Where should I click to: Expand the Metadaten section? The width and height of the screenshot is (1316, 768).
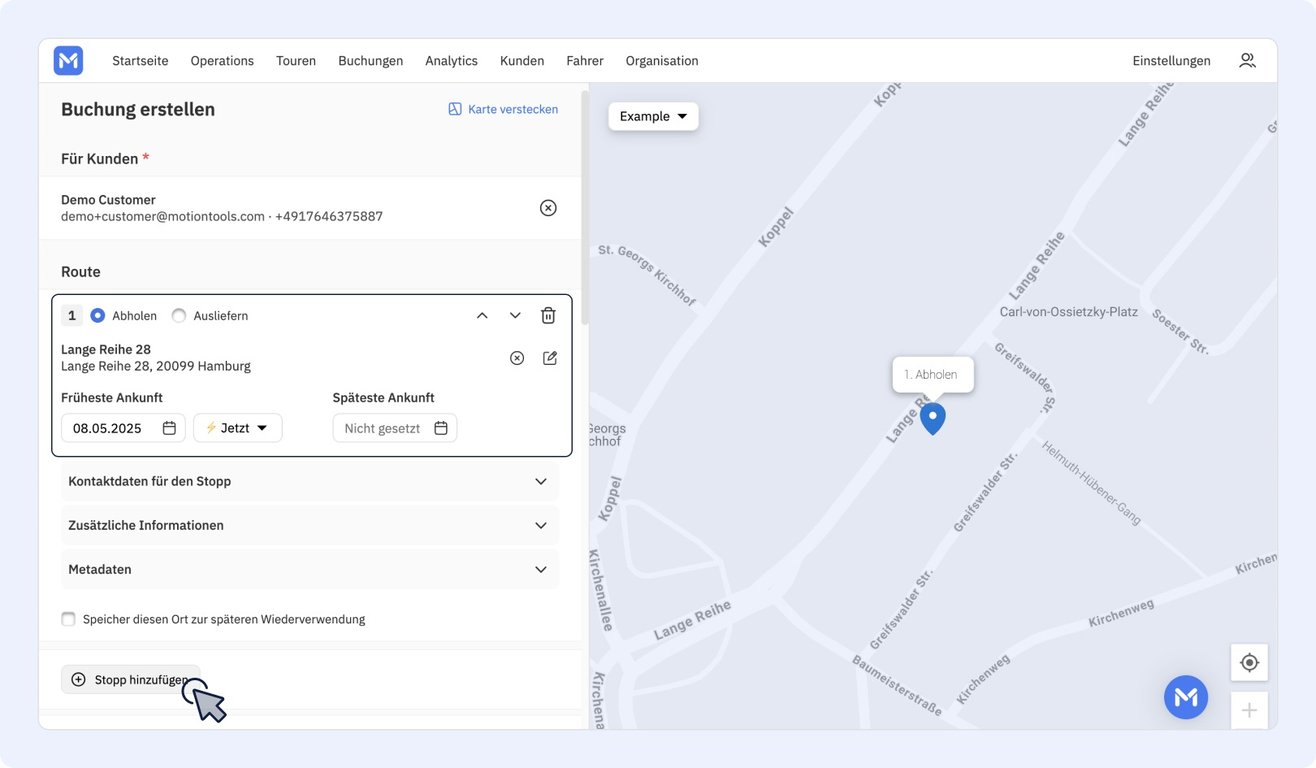[x=310, y=569]
